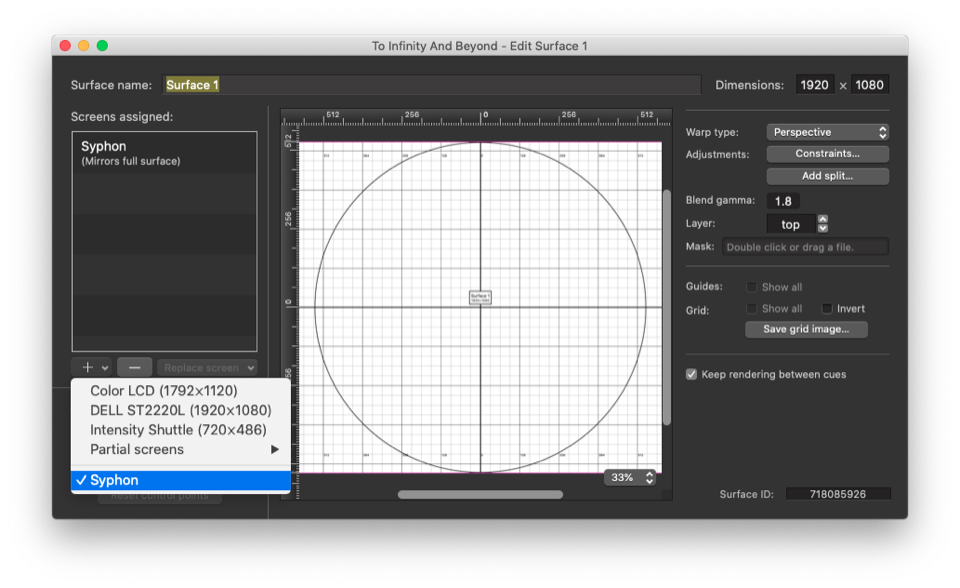960x588 pixels.
Task: Click the green full-screen window button
Action: tap(102, 46)
